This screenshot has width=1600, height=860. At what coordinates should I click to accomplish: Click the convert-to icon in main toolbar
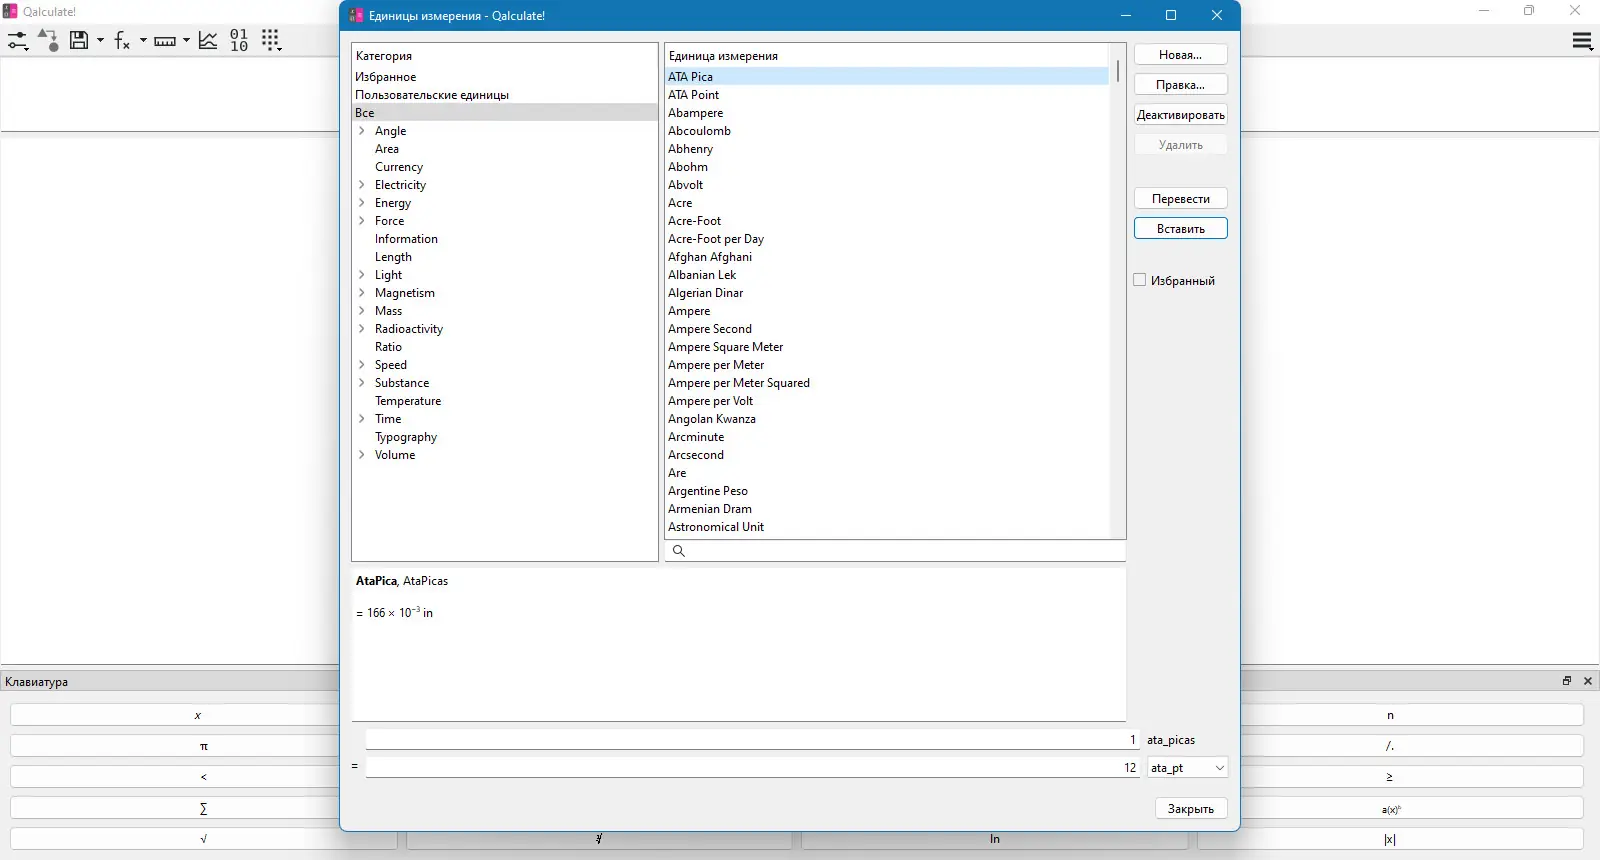coord(47,40)
